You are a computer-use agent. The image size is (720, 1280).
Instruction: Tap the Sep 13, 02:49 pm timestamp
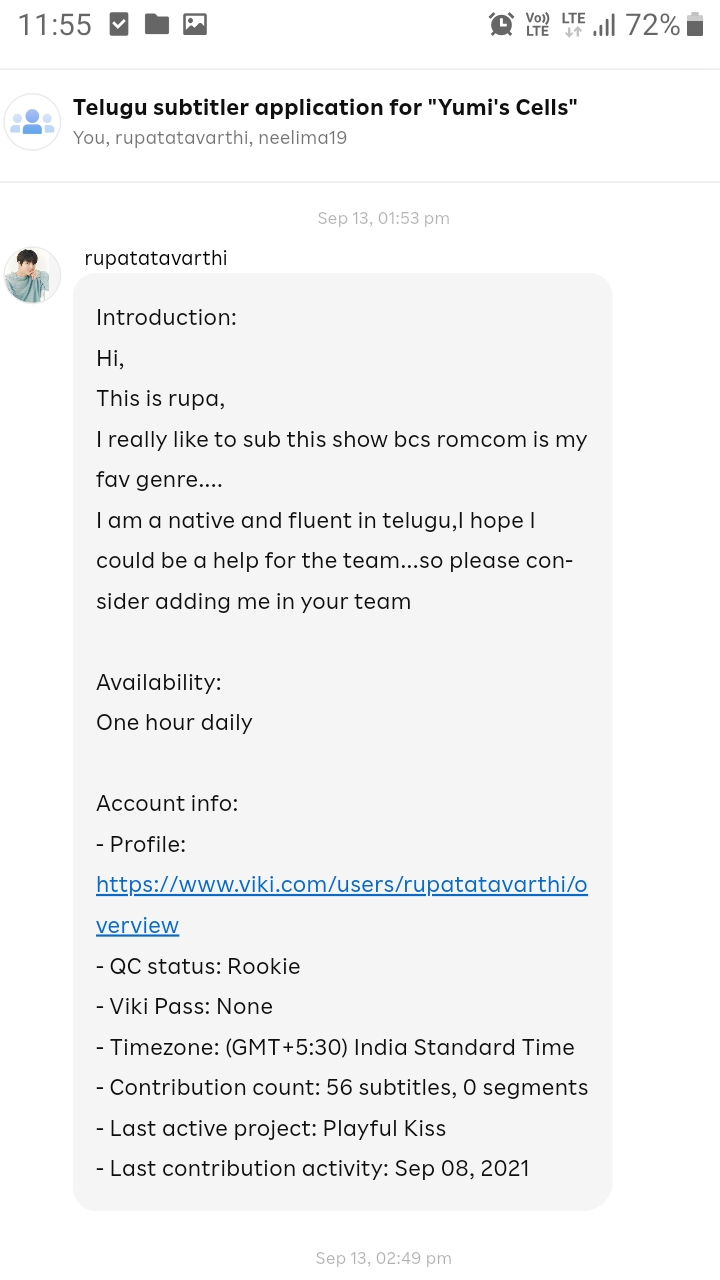click(383, 1258)
